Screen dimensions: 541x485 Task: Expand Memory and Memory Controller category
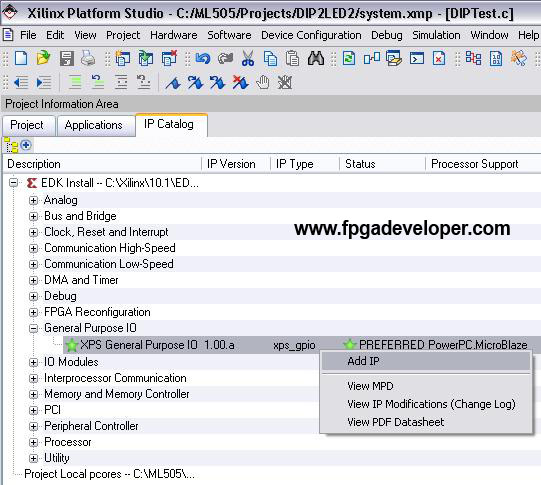[33, 394]
